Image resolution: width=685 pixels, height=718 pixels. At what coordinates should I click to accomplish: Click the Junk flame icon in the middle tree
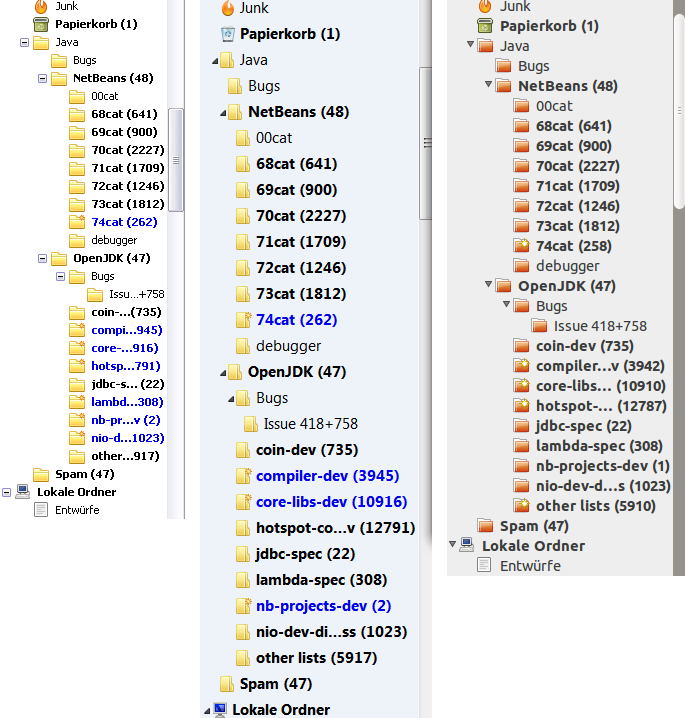[x=228, y=8]
